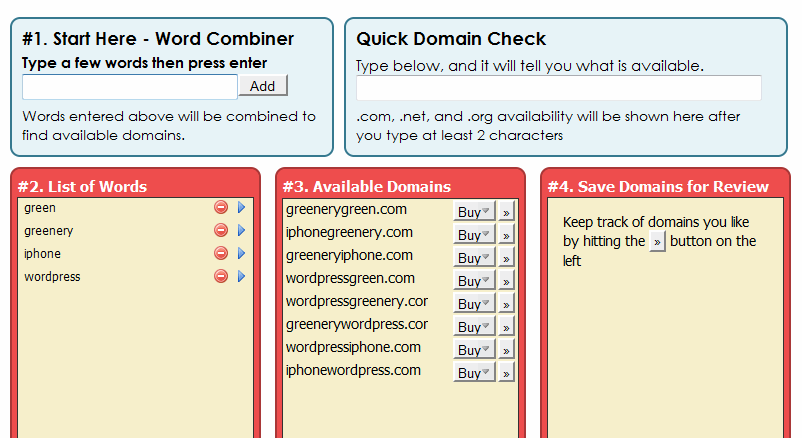Click blue arrow beside wordpress
802x438 pixels.
(241, 276)
